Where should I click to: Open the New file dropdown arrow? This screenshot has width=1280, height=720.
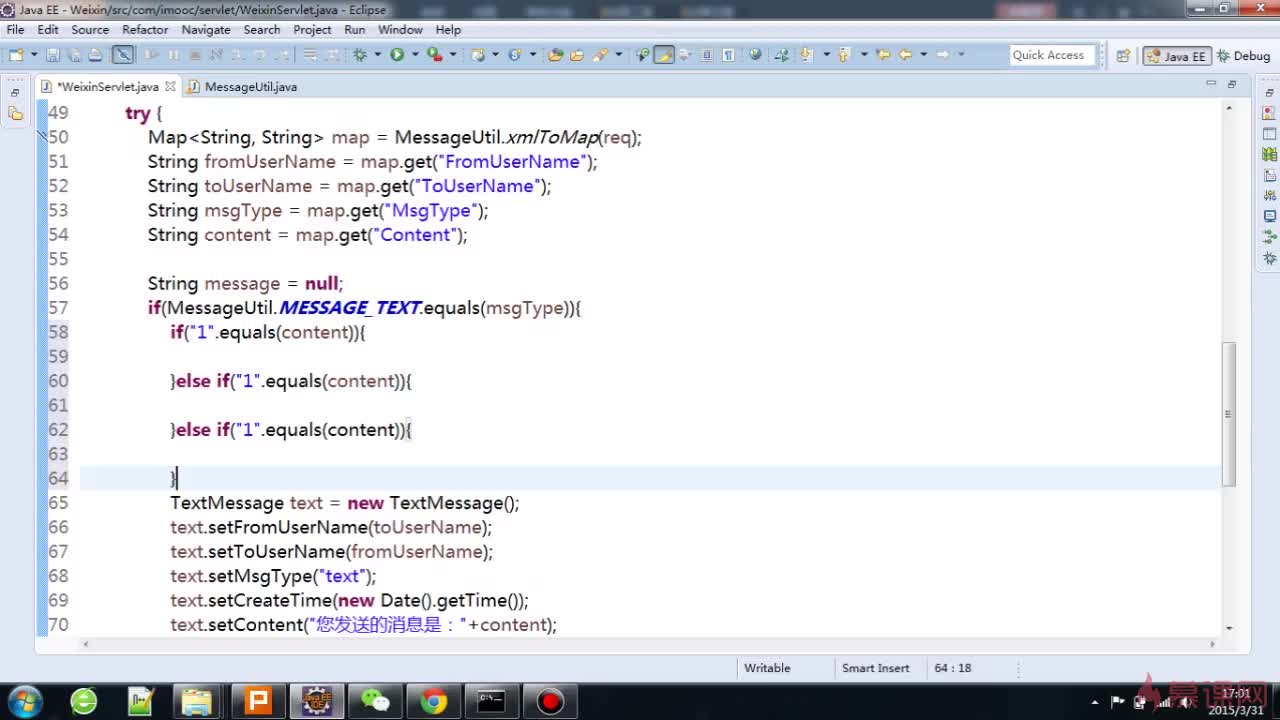tap(34, 55)
